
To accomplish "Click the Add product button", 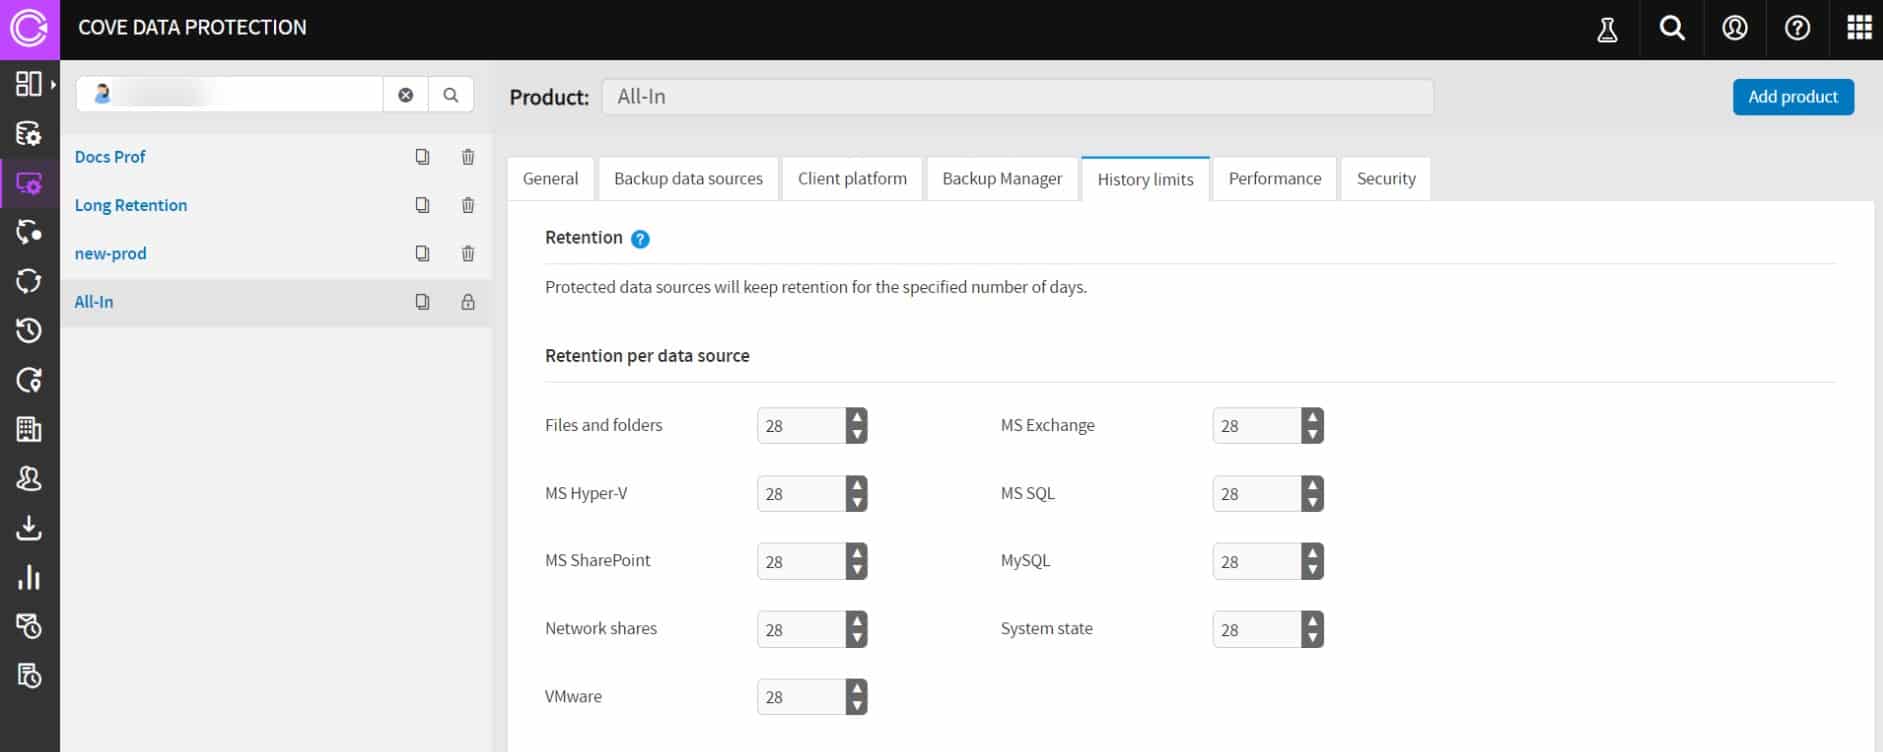I will [1793, 97].
